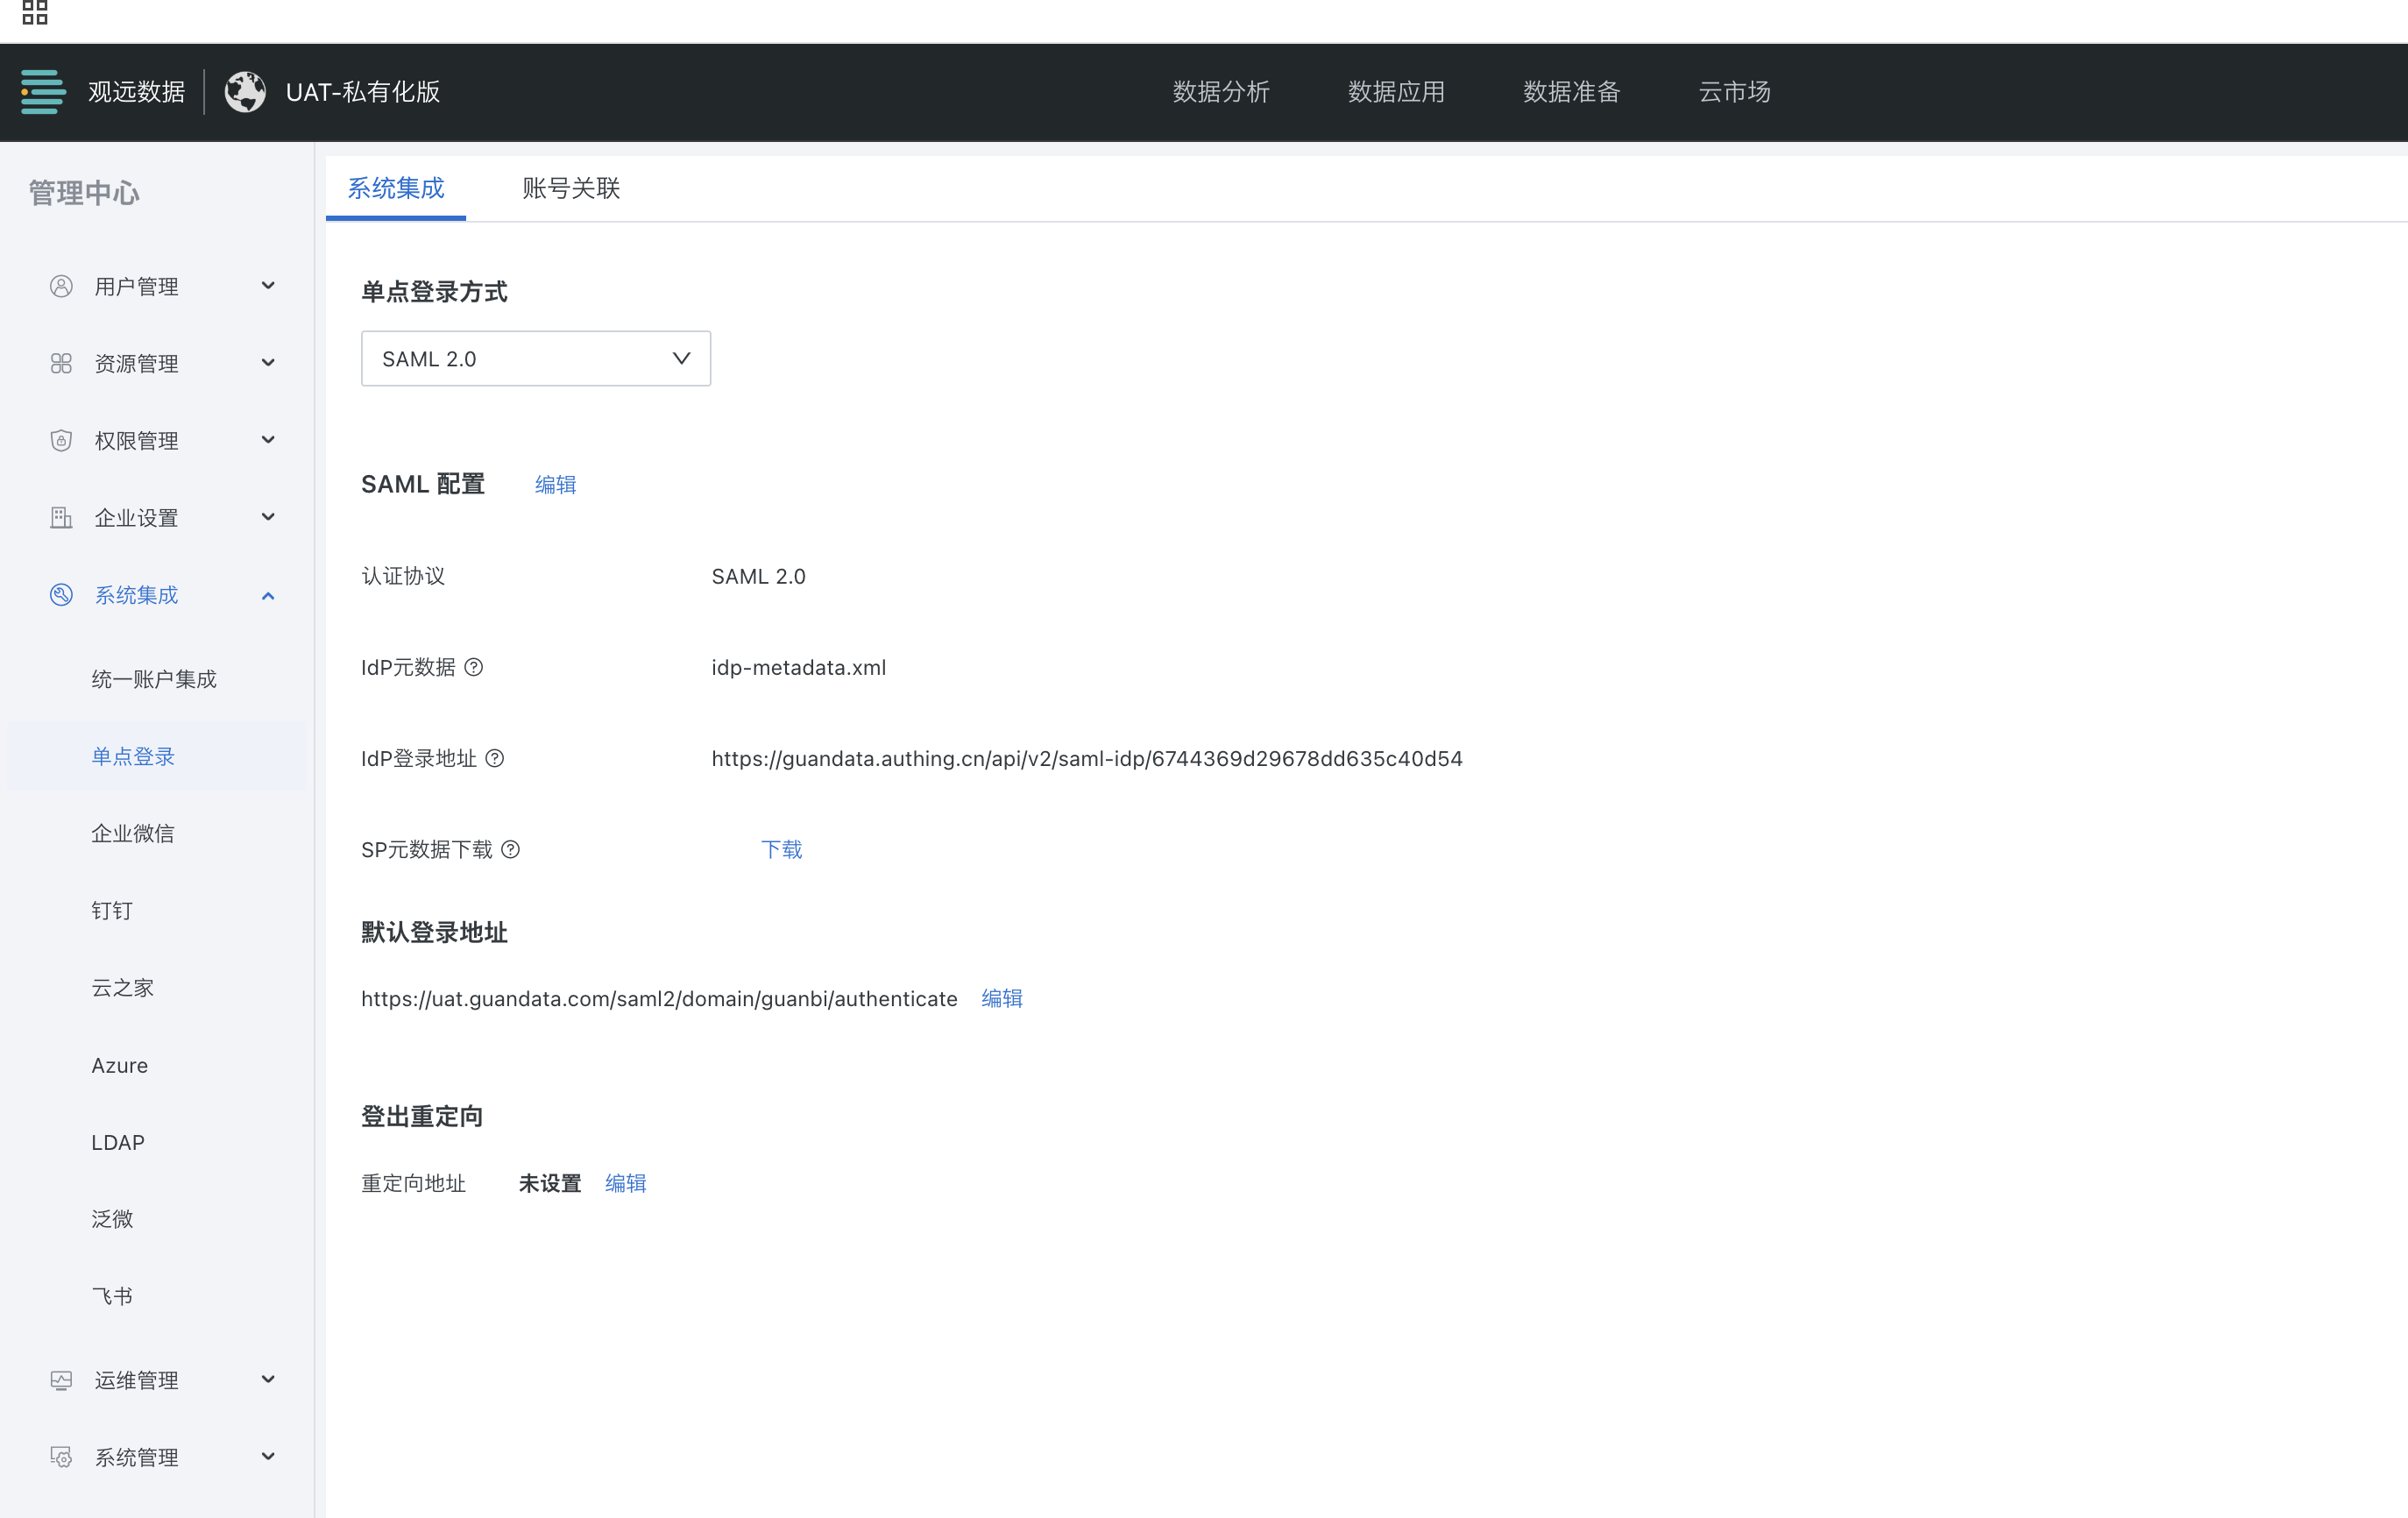Switch to the 账号关联 tab
This screenshot has height=1518, width=2408.
[x=571, y=188]
